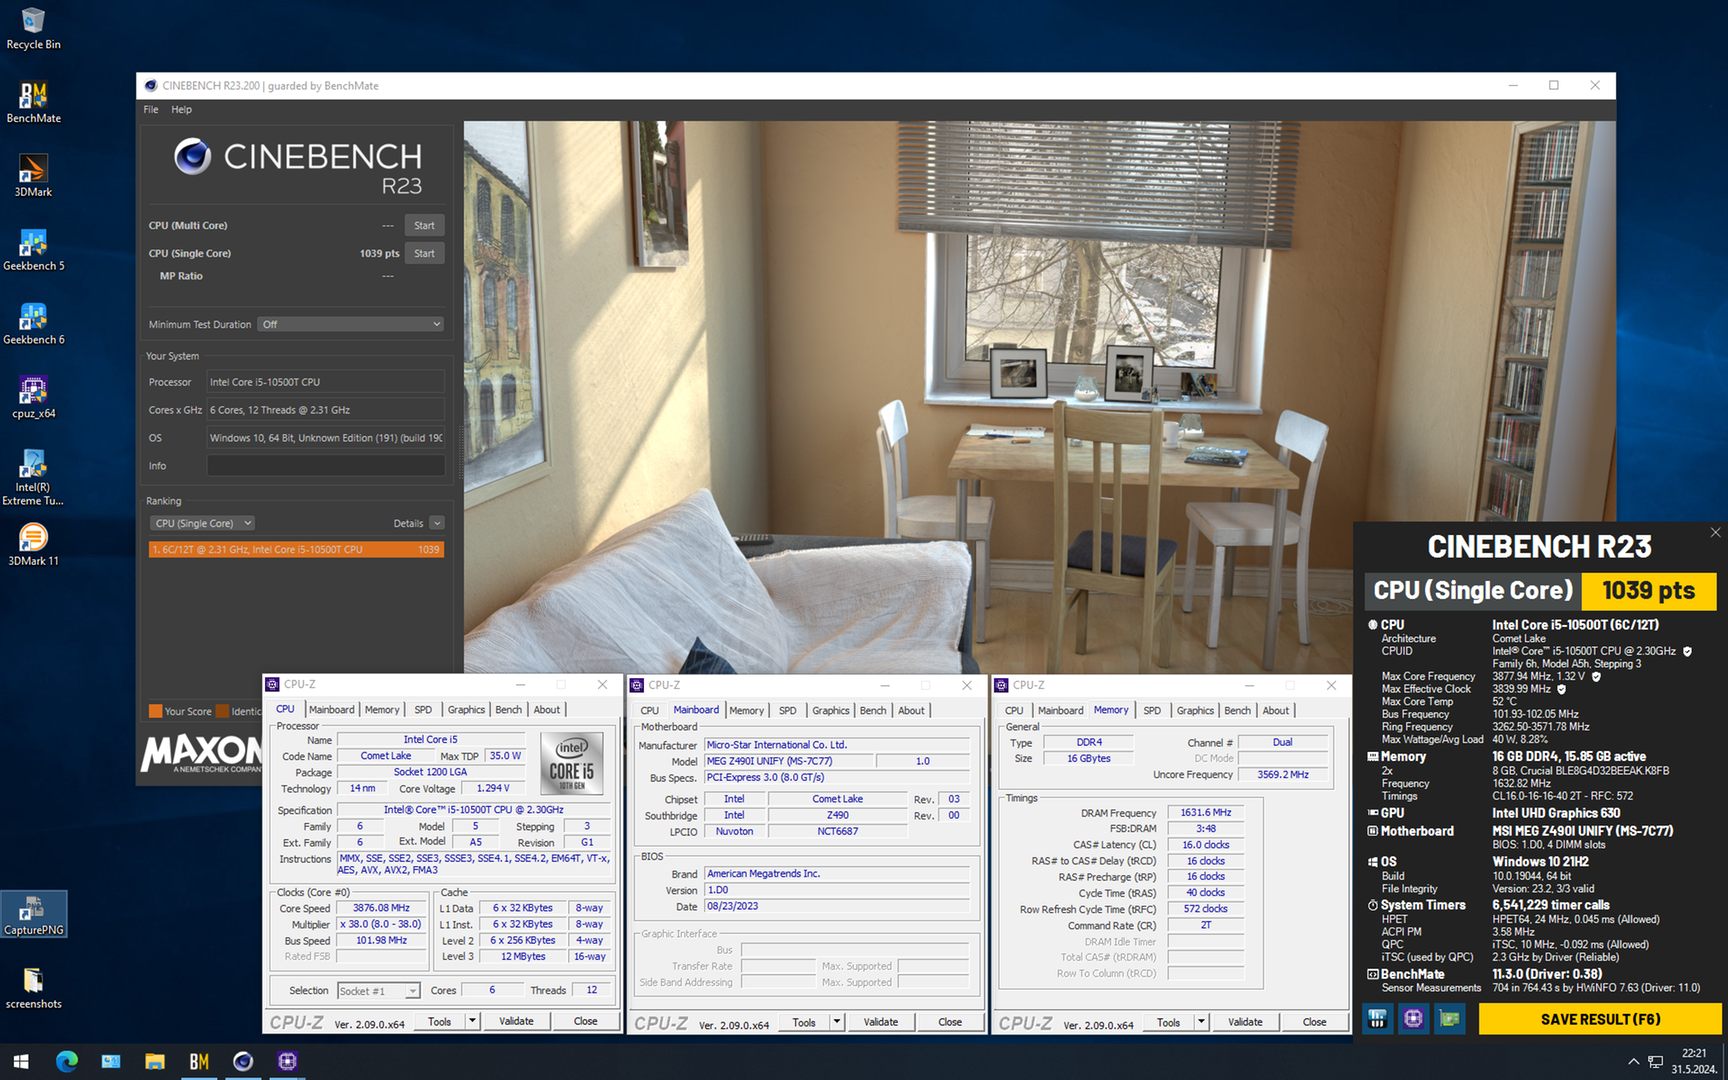Click Validate in the Memory CPU-Z window
The width and height of the screenshot is (1728, 1080).
[x=1245, y=1022]
